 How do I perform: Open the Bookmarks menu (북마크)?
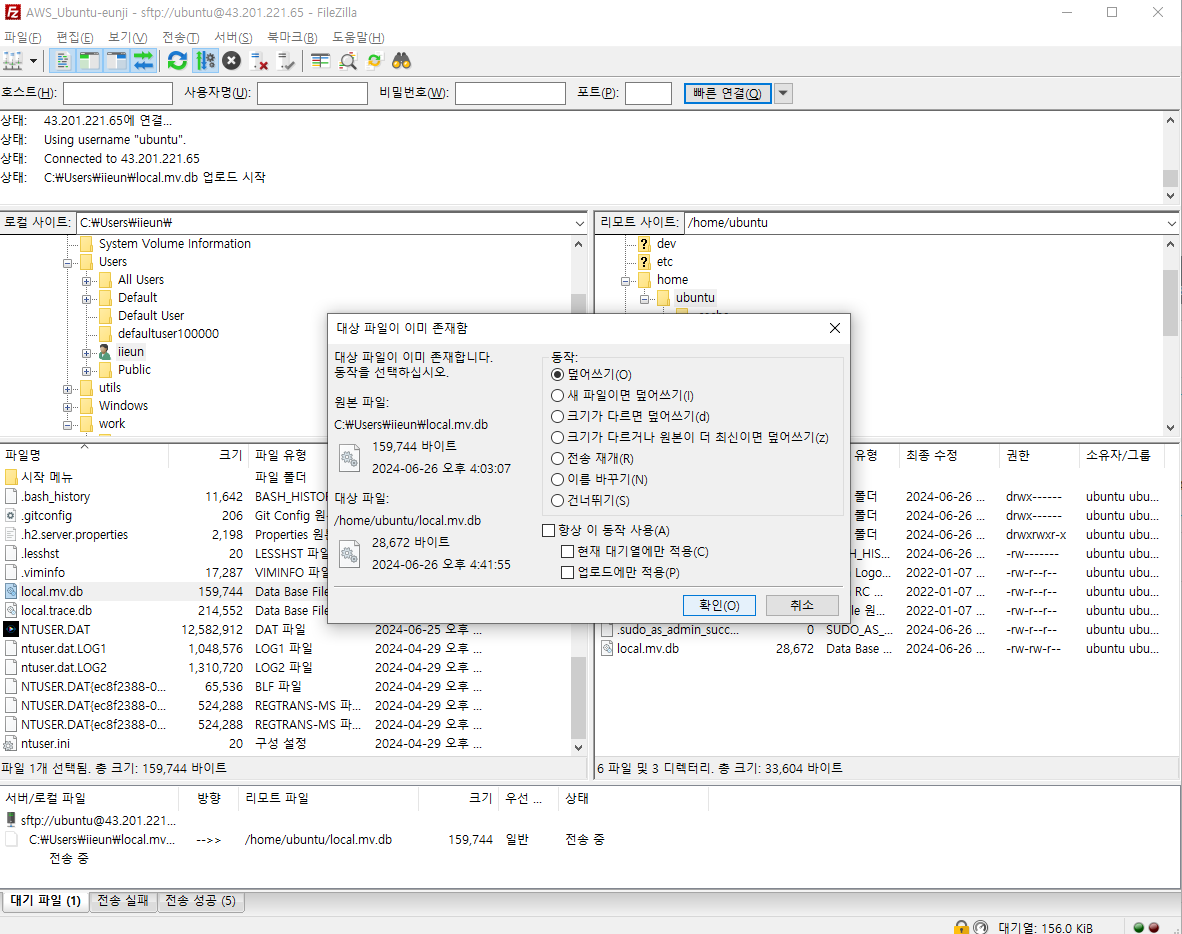point(292,38)
